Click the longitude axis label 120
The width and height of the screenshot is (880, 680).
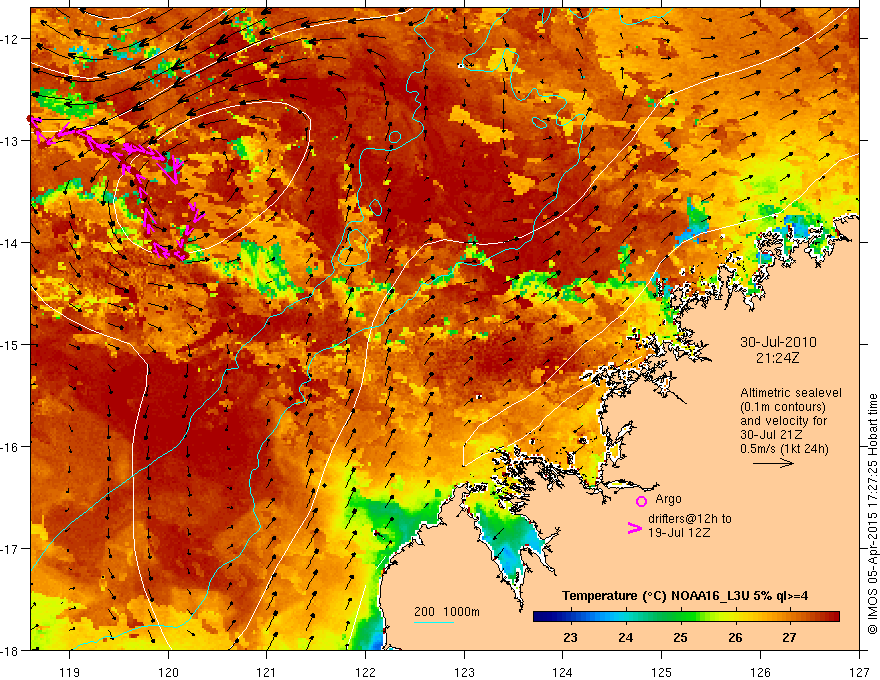tap(168, 672)
